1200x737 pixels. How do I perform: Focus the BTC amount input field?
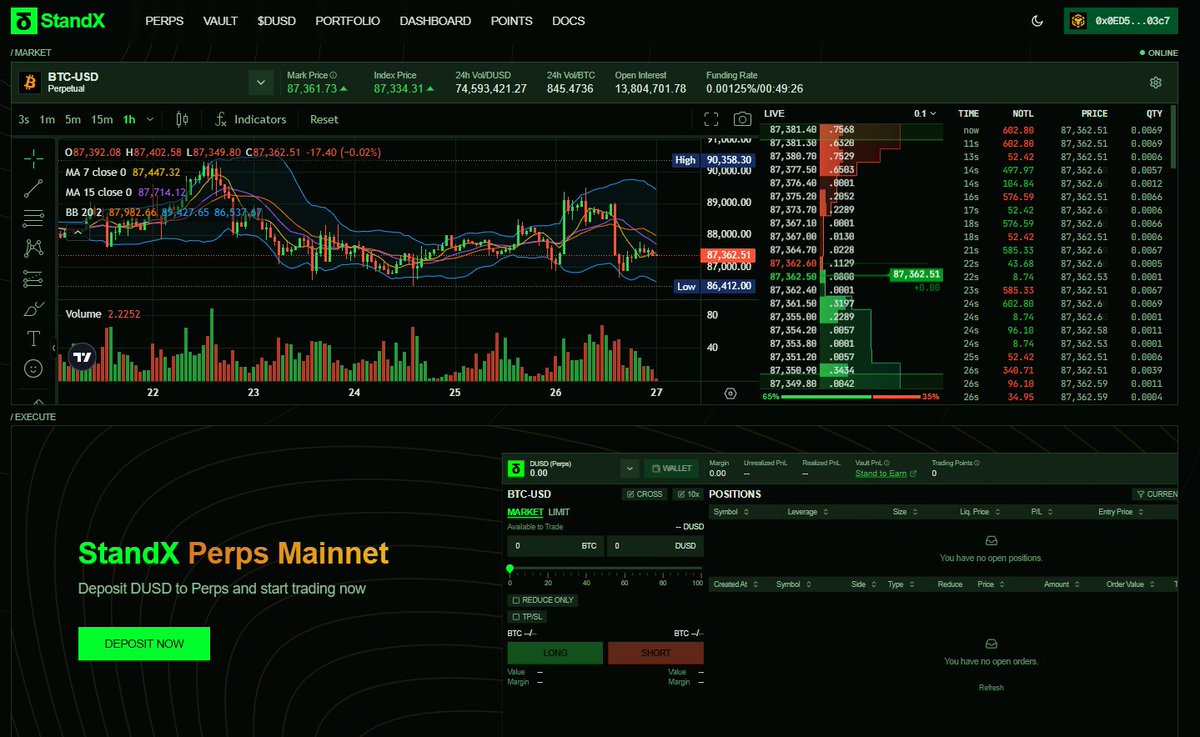[x=555, y=546]
